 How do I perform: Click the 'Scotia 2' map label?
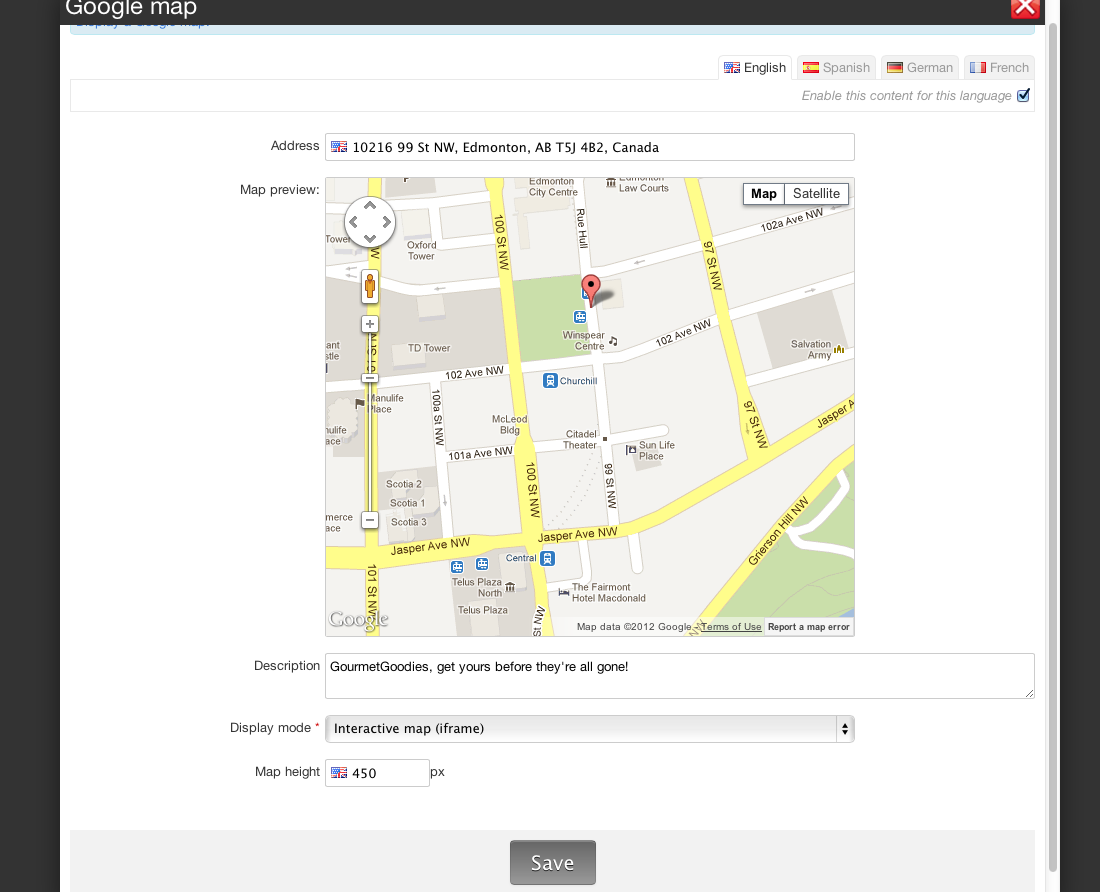[x=404, y=484]
